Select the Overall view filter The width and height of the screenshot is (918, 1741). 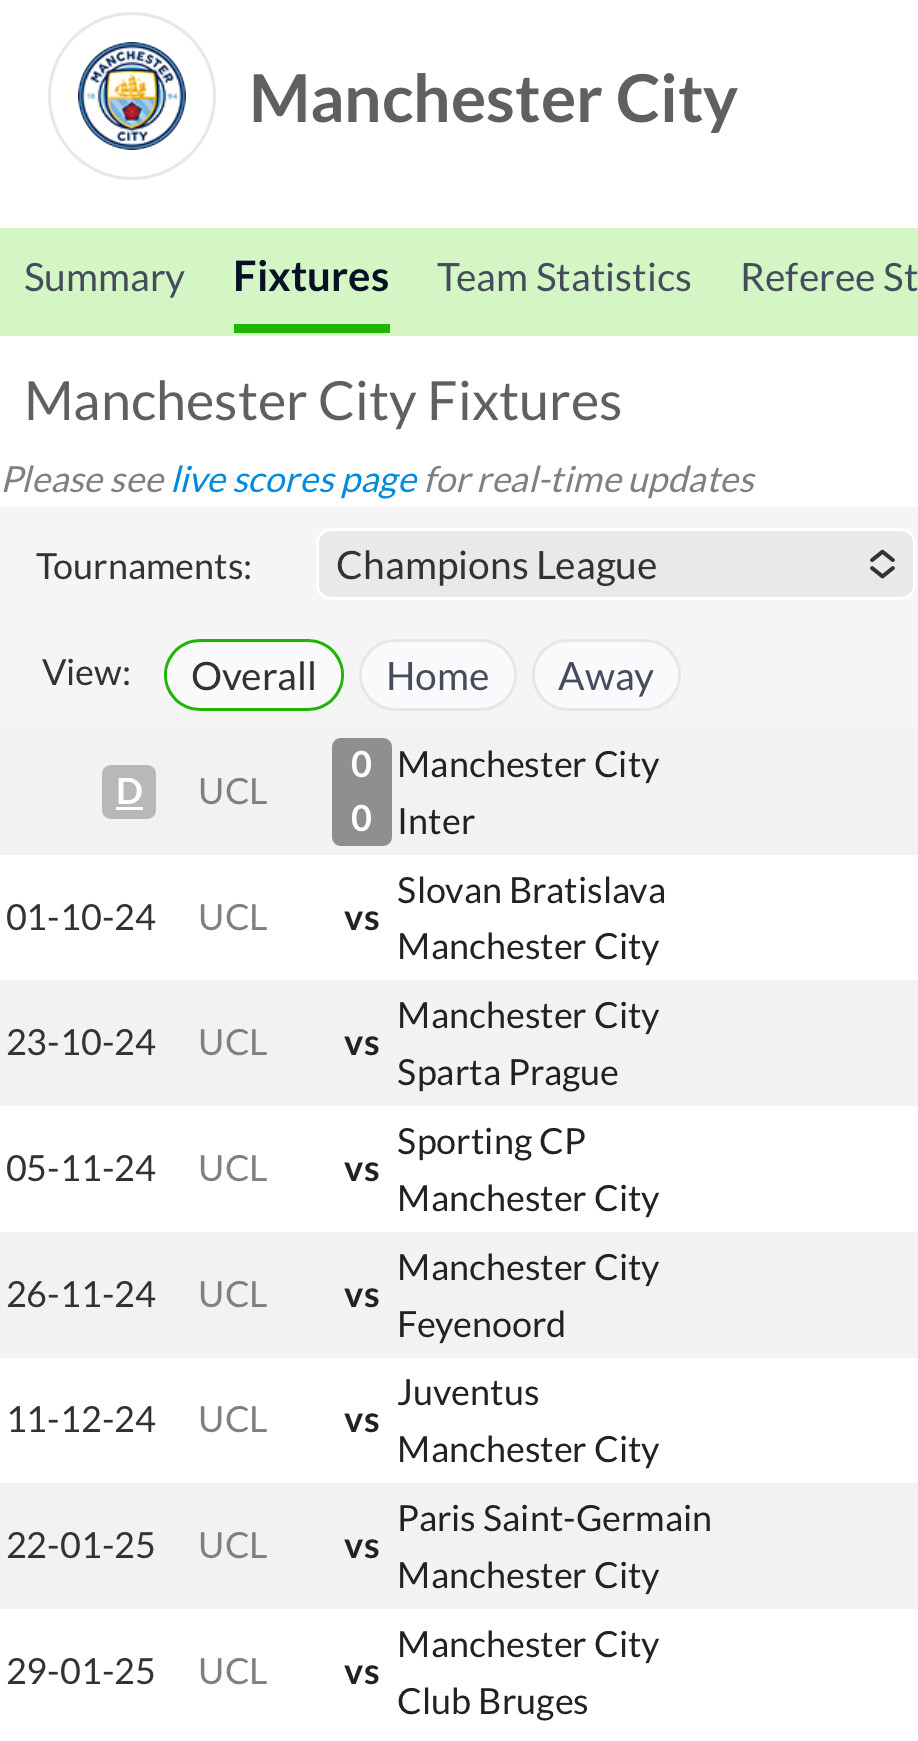(254, 676)
